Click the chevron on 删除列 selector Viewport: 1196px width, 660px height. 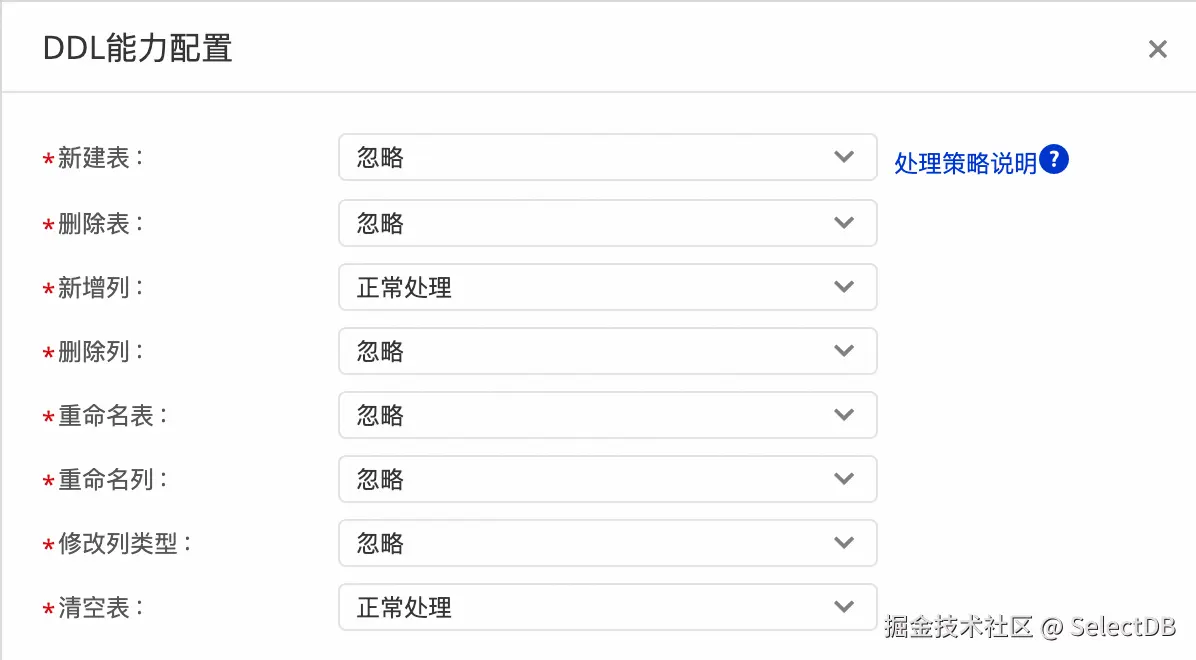click(x=844, y=351)
